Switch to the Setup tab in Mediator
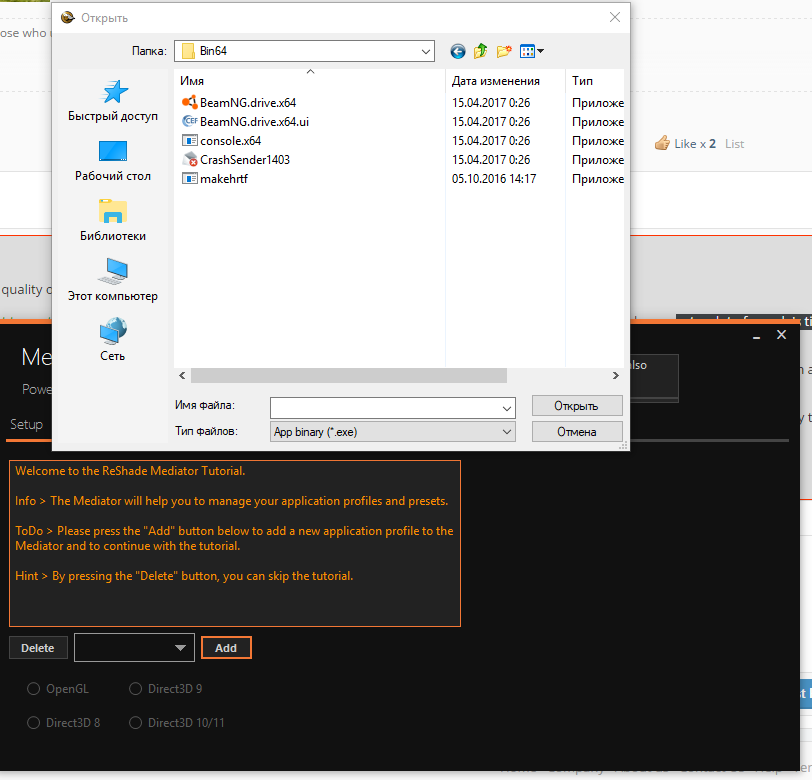 pos(26,425)
